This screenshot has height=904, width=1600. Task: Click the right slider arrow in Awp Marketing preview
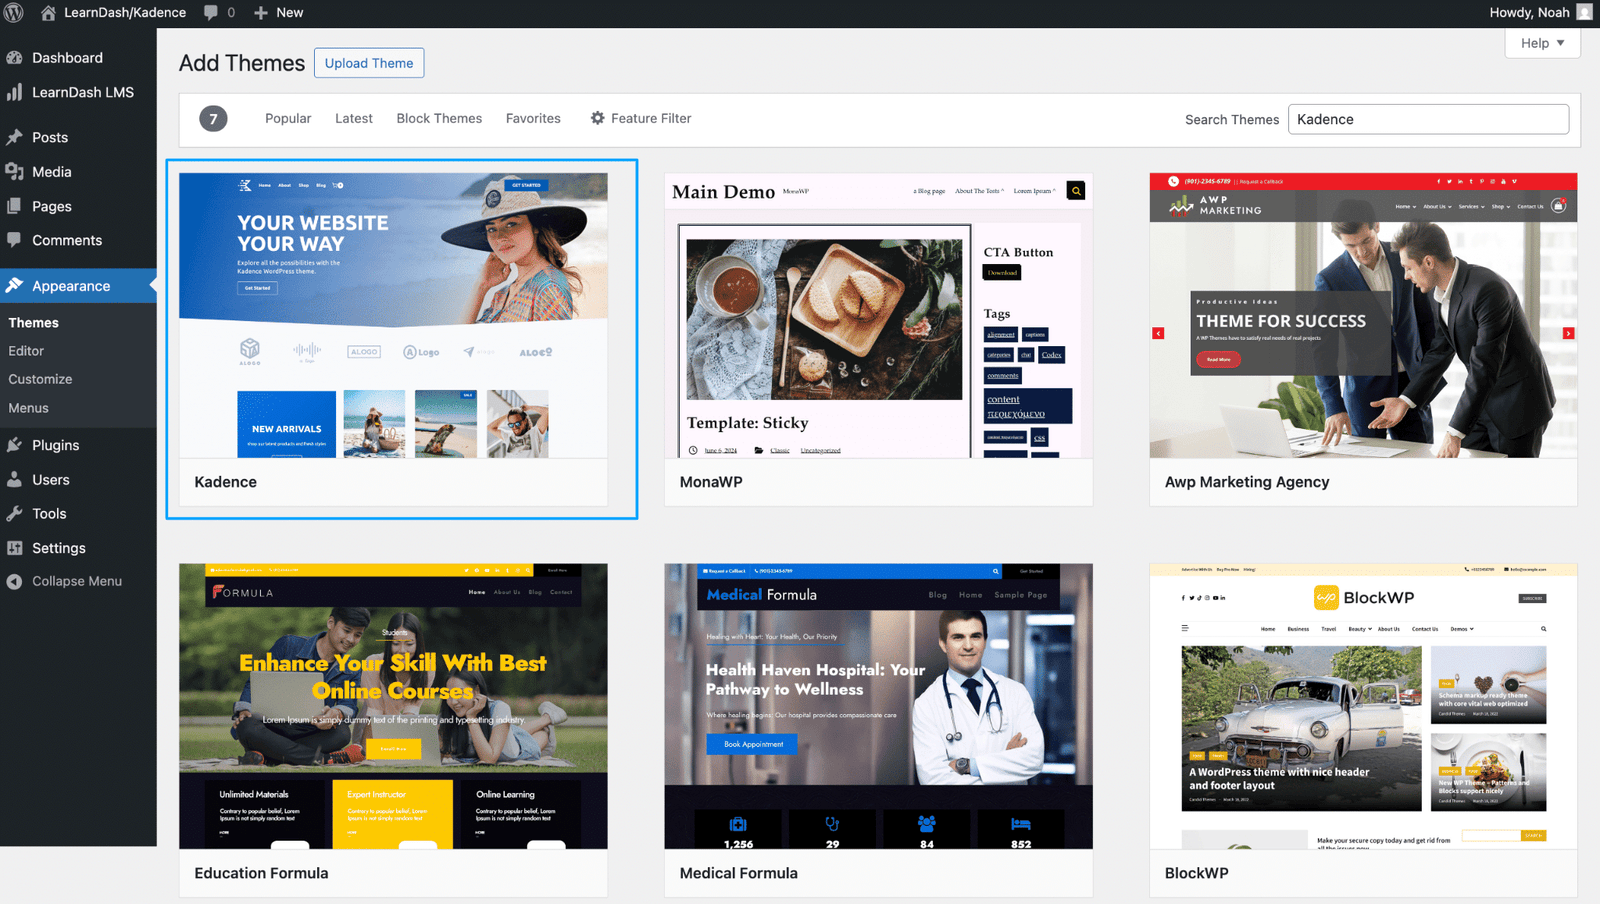point(1568,333)
